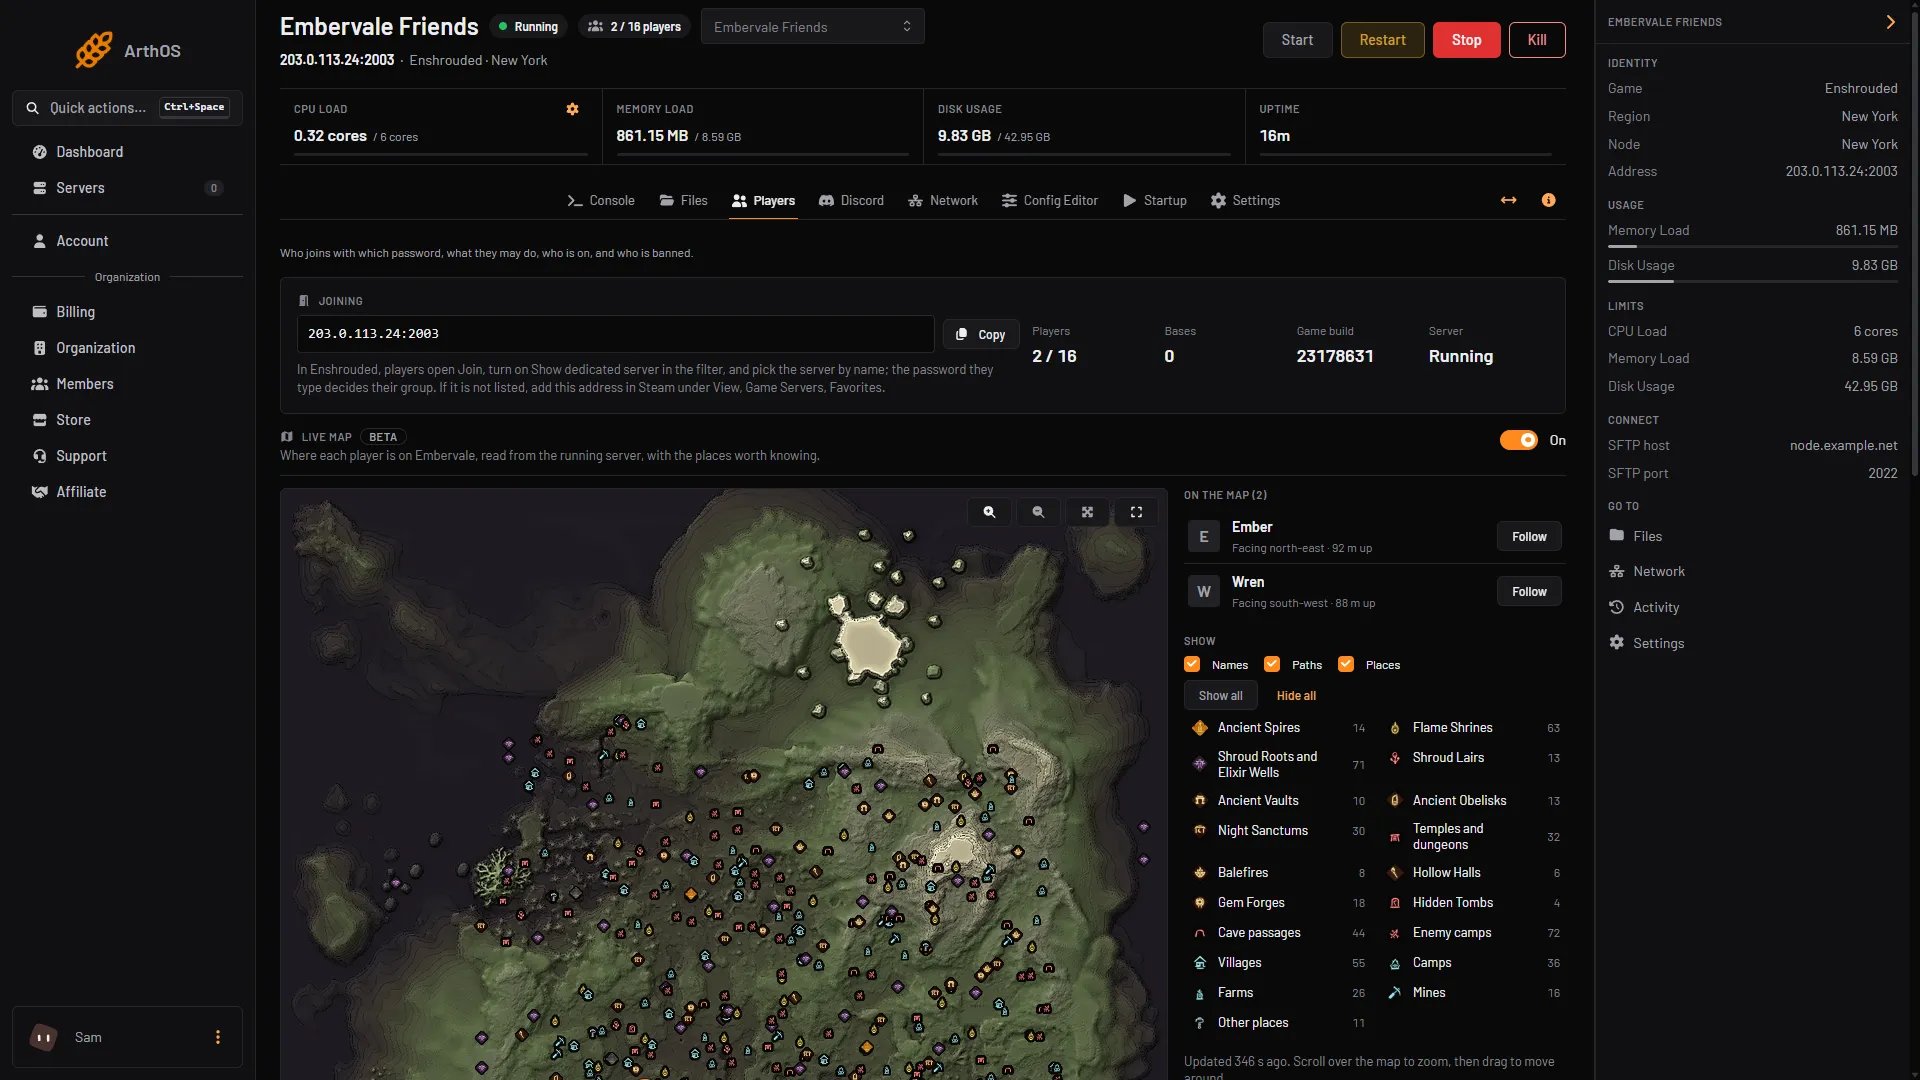Toggle Flame Shrines place filter
The image size is (1920, 1080).
coord(1473,728)
